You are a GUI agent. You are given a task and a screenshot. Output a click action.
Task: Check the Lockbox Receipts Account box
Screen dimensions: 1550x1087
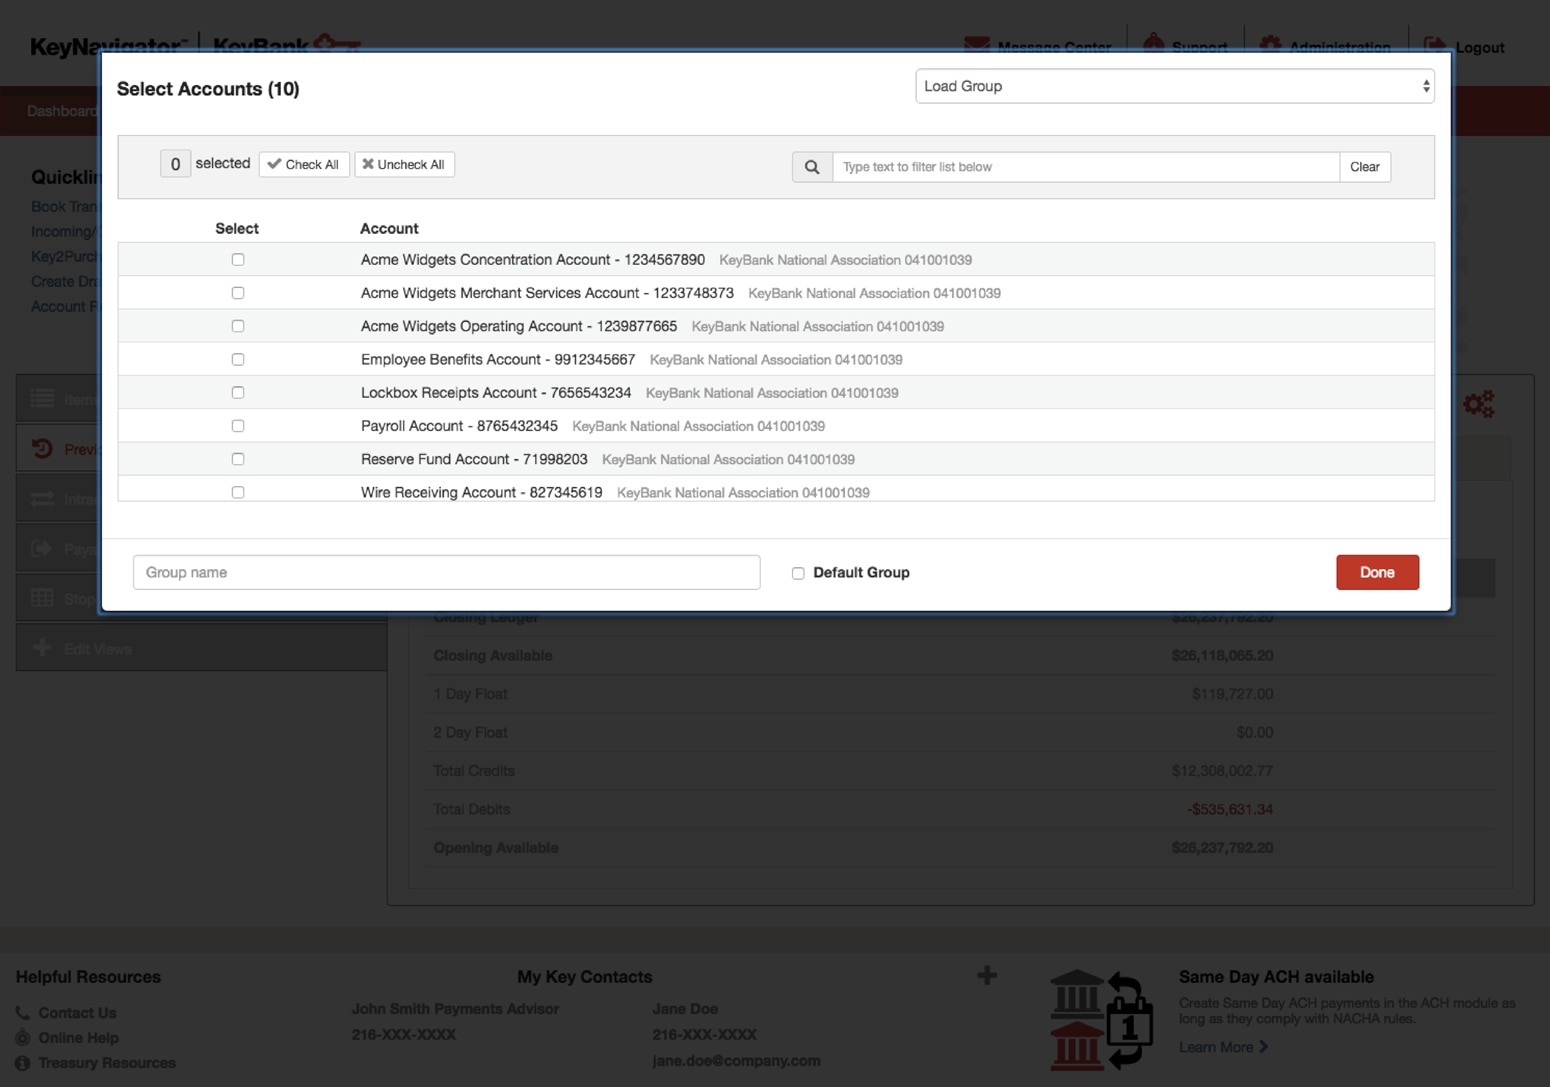(238, 393)
